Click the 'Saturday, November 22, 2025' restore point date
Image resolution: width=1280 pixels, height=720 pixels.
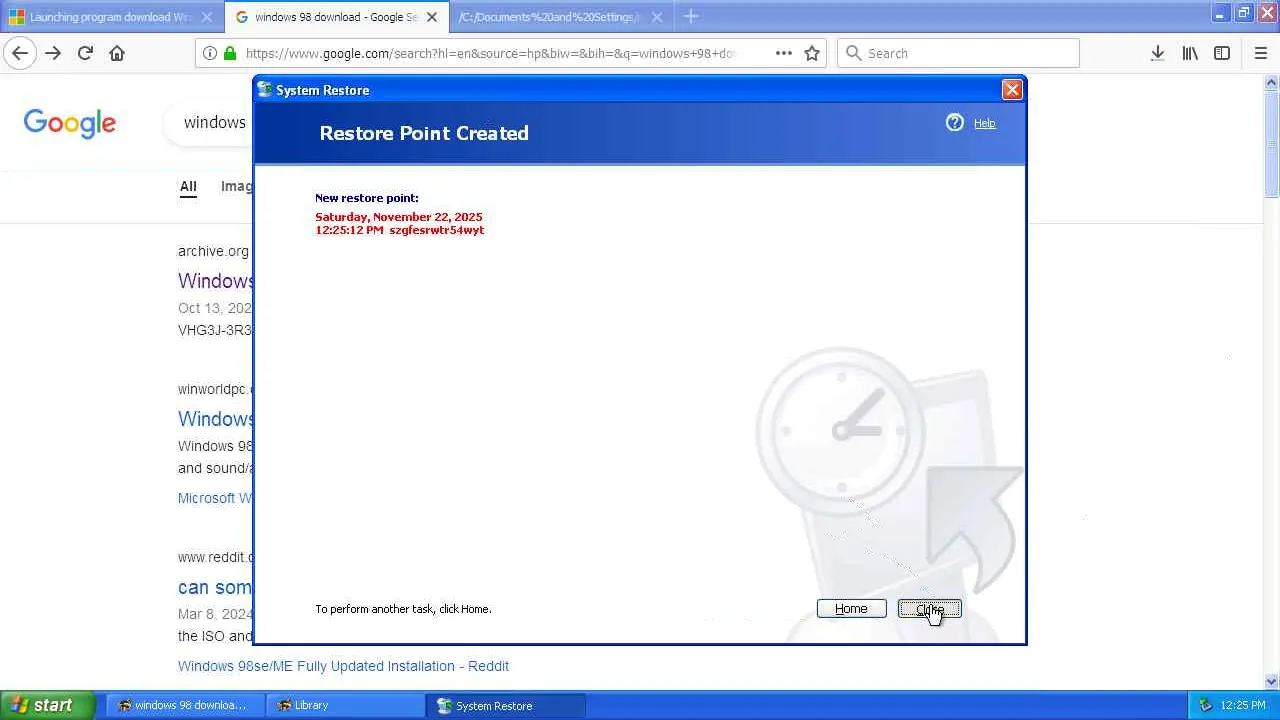399,217
